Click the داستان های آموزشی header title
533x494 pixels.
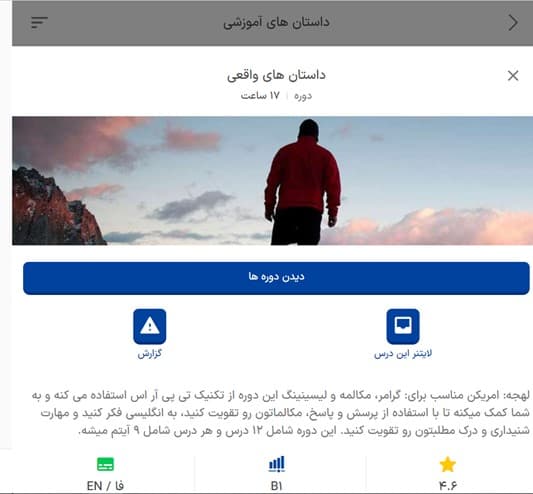coord(276,22)
